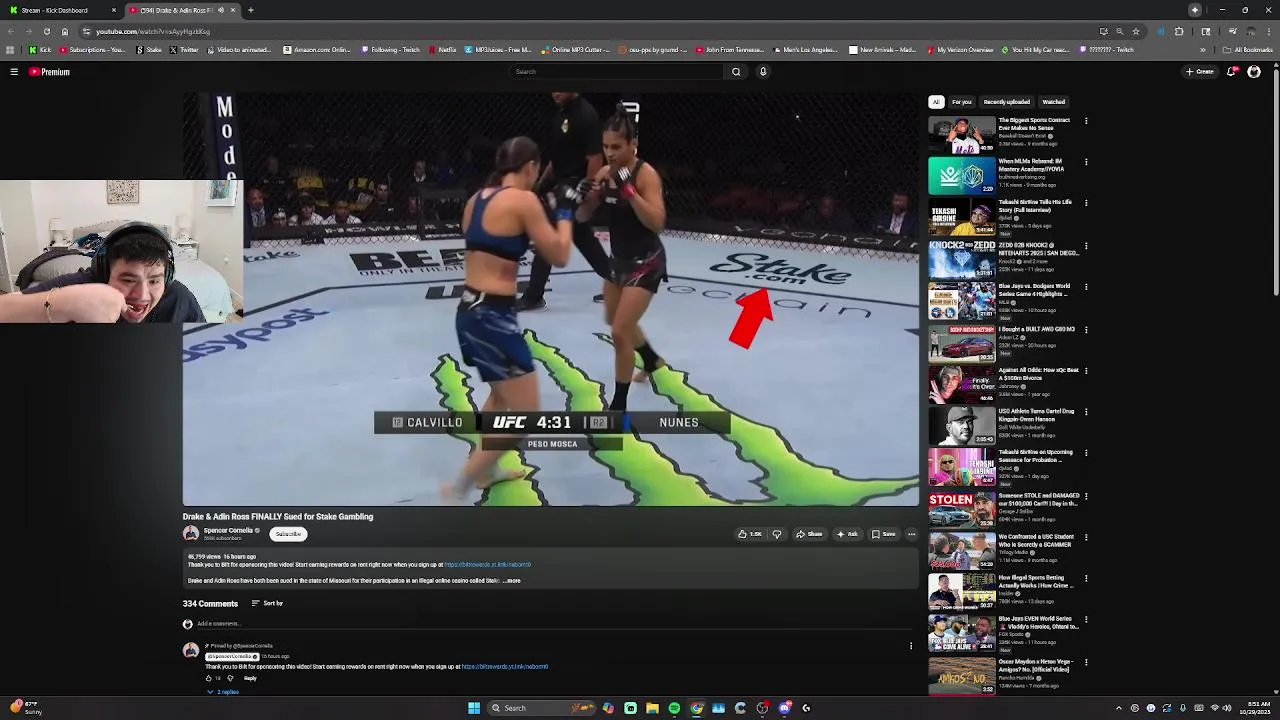Subscribe to Spencer Cornelia channel

pos(288,534)
